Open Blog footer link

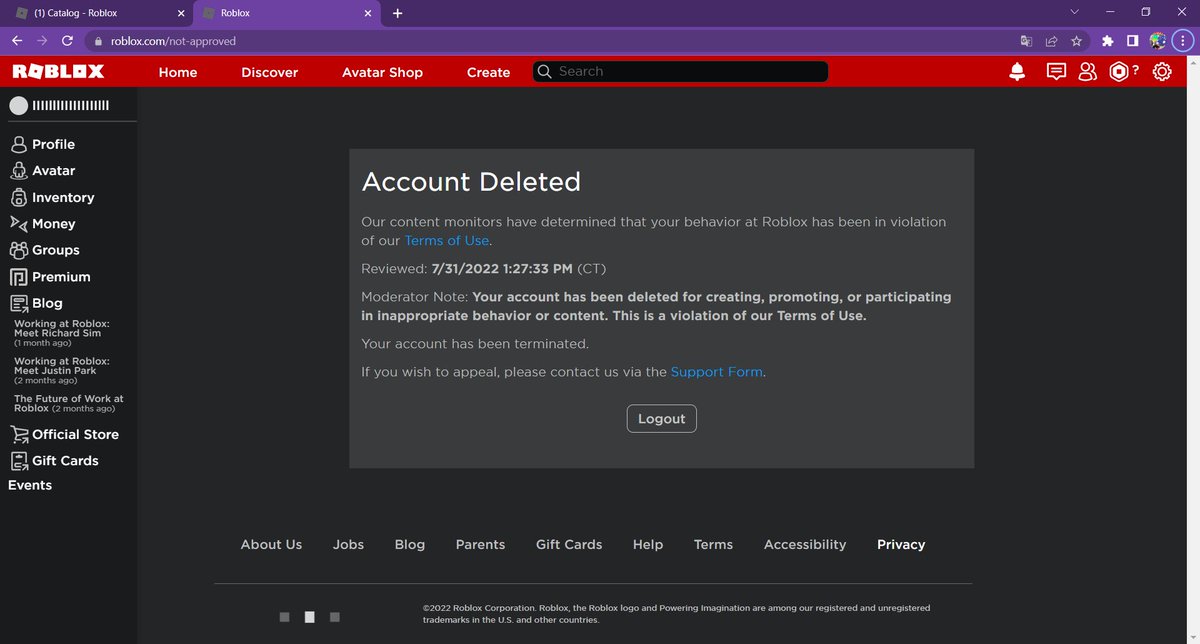410,545
